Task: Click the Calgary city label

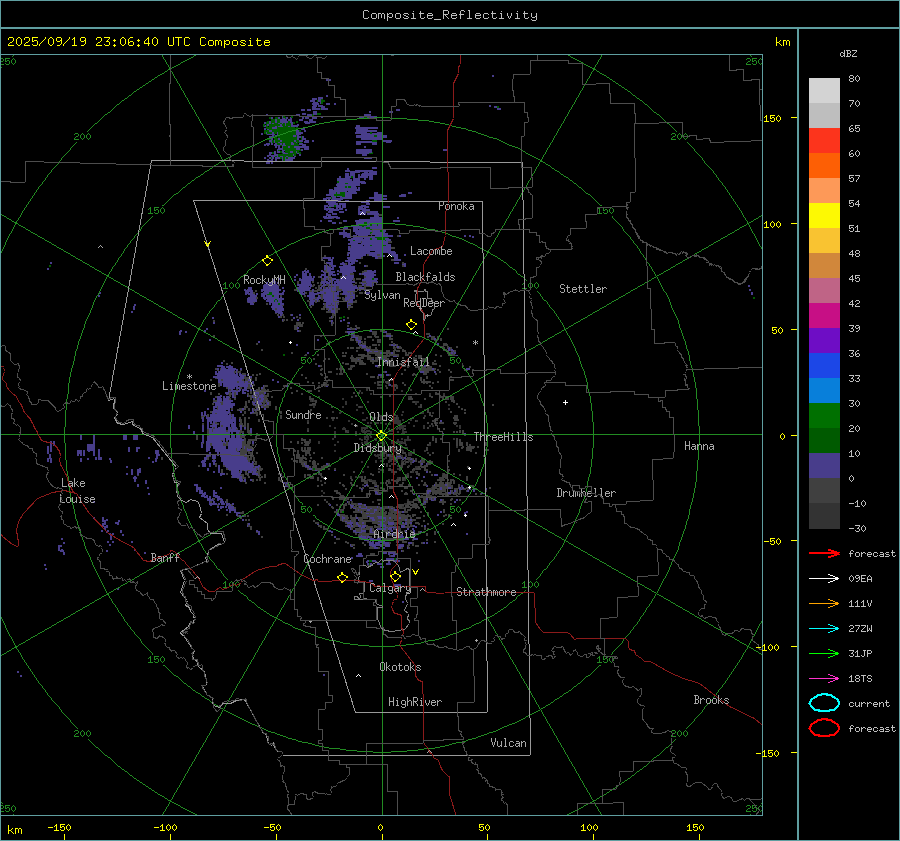Action: point(389,589)
